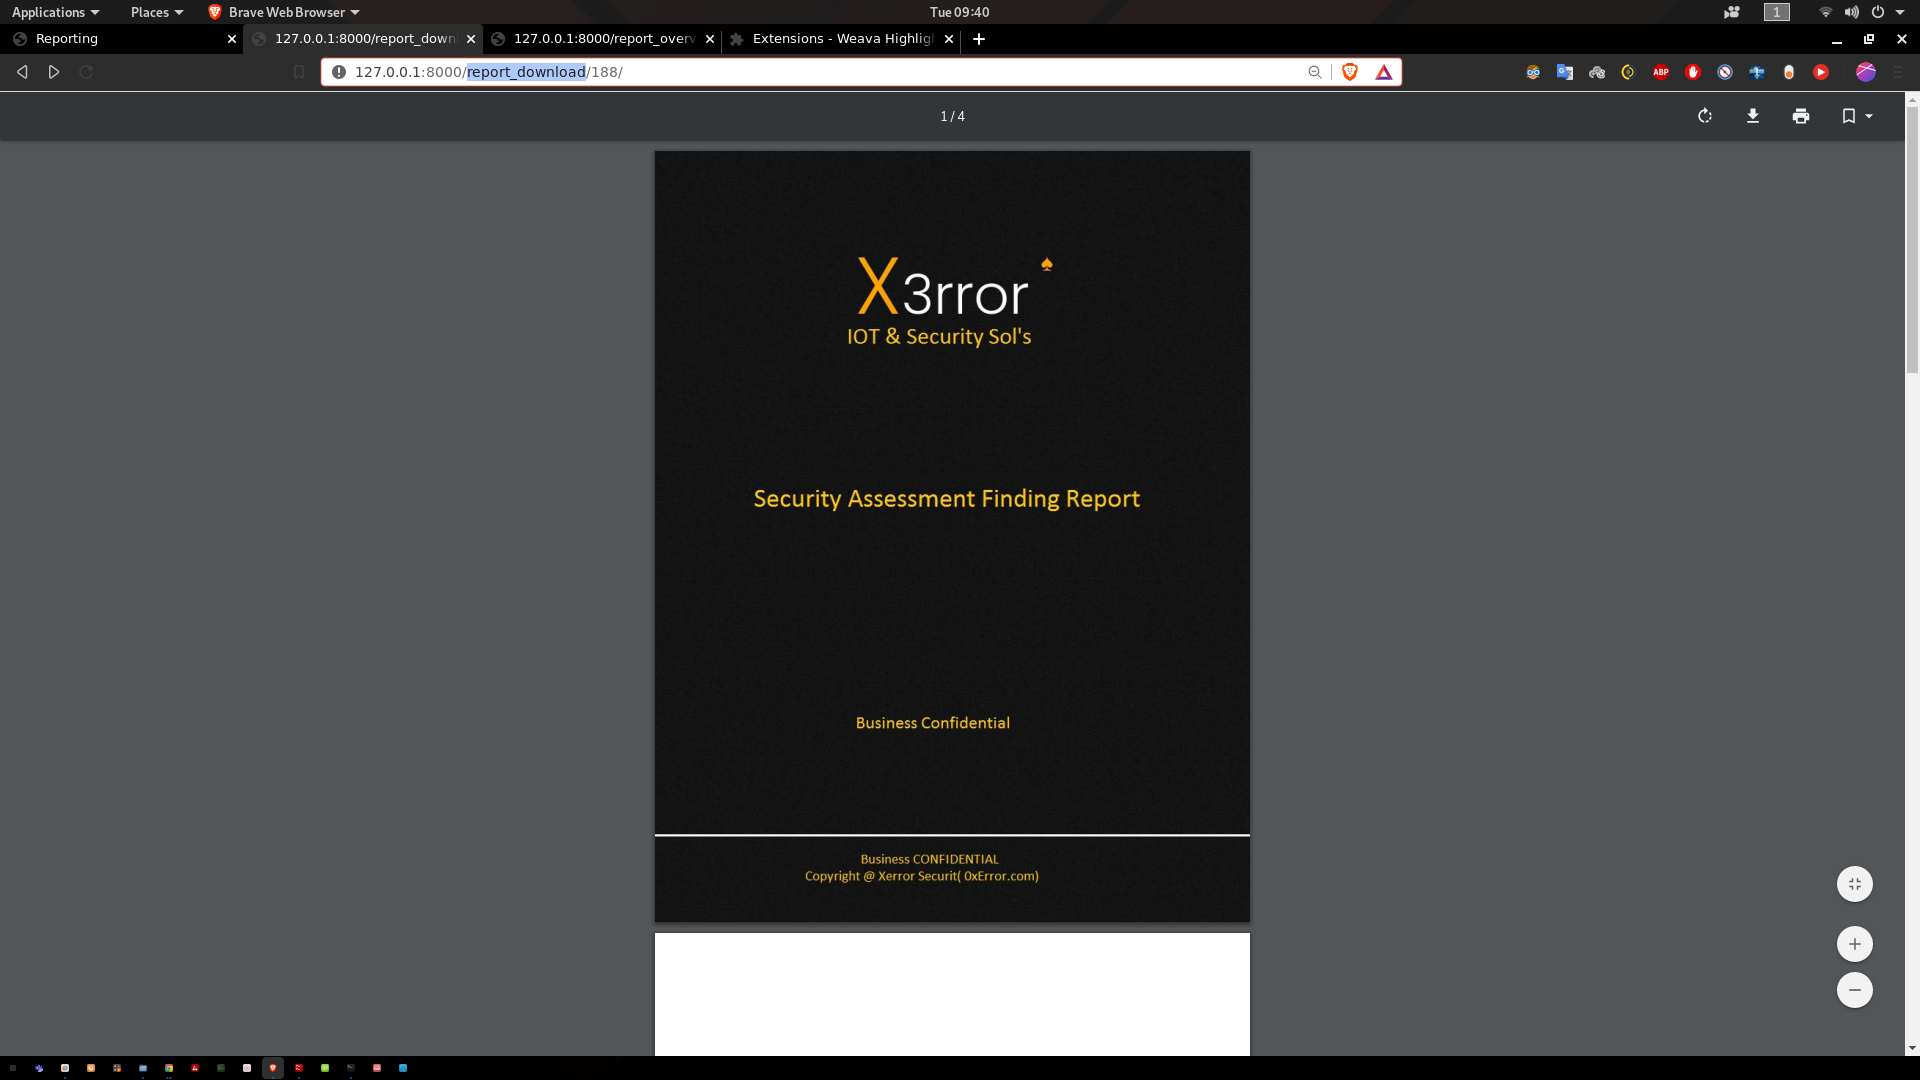Open the PDF bookmarks dropdown

(1856, 116)
